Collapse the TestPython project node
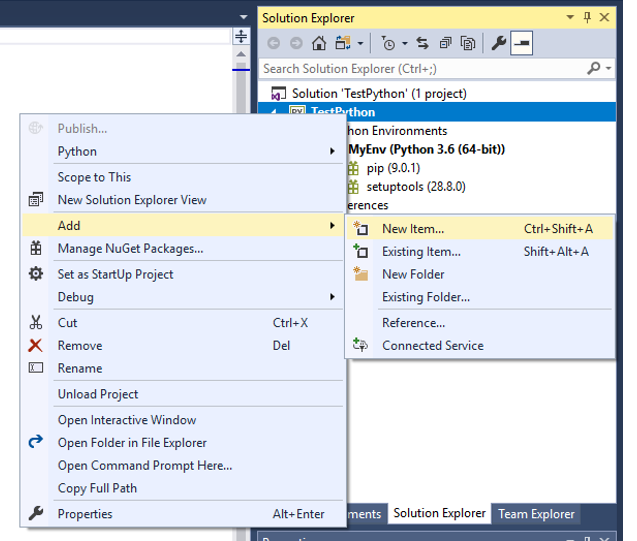 point(274,113)
